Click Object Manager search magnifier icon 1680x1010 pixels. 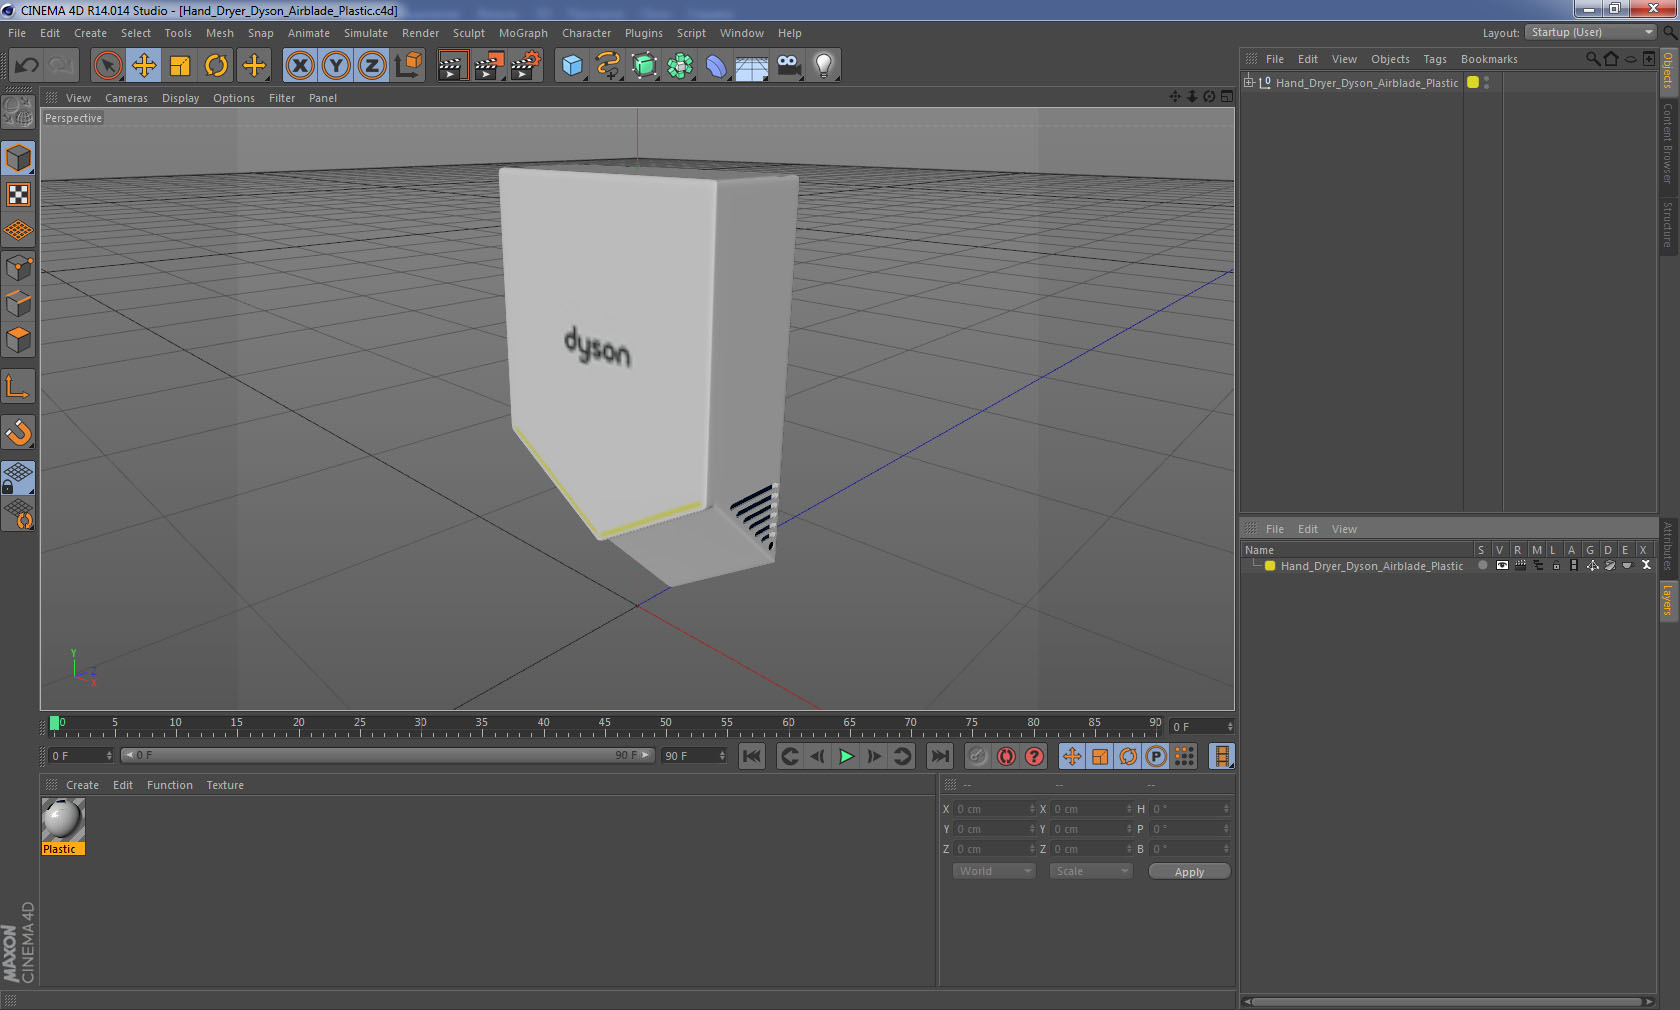click(1592, 59)
